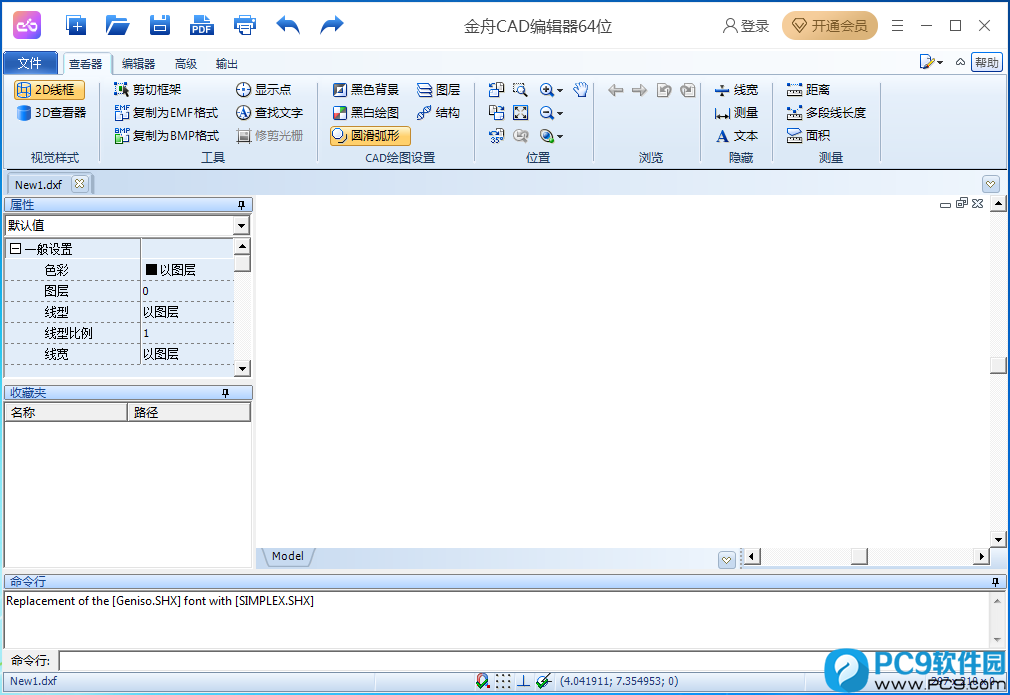This screenshot has width=1010, height=695.
Task: Open the hamburger main menu
Action: (897, 26)
